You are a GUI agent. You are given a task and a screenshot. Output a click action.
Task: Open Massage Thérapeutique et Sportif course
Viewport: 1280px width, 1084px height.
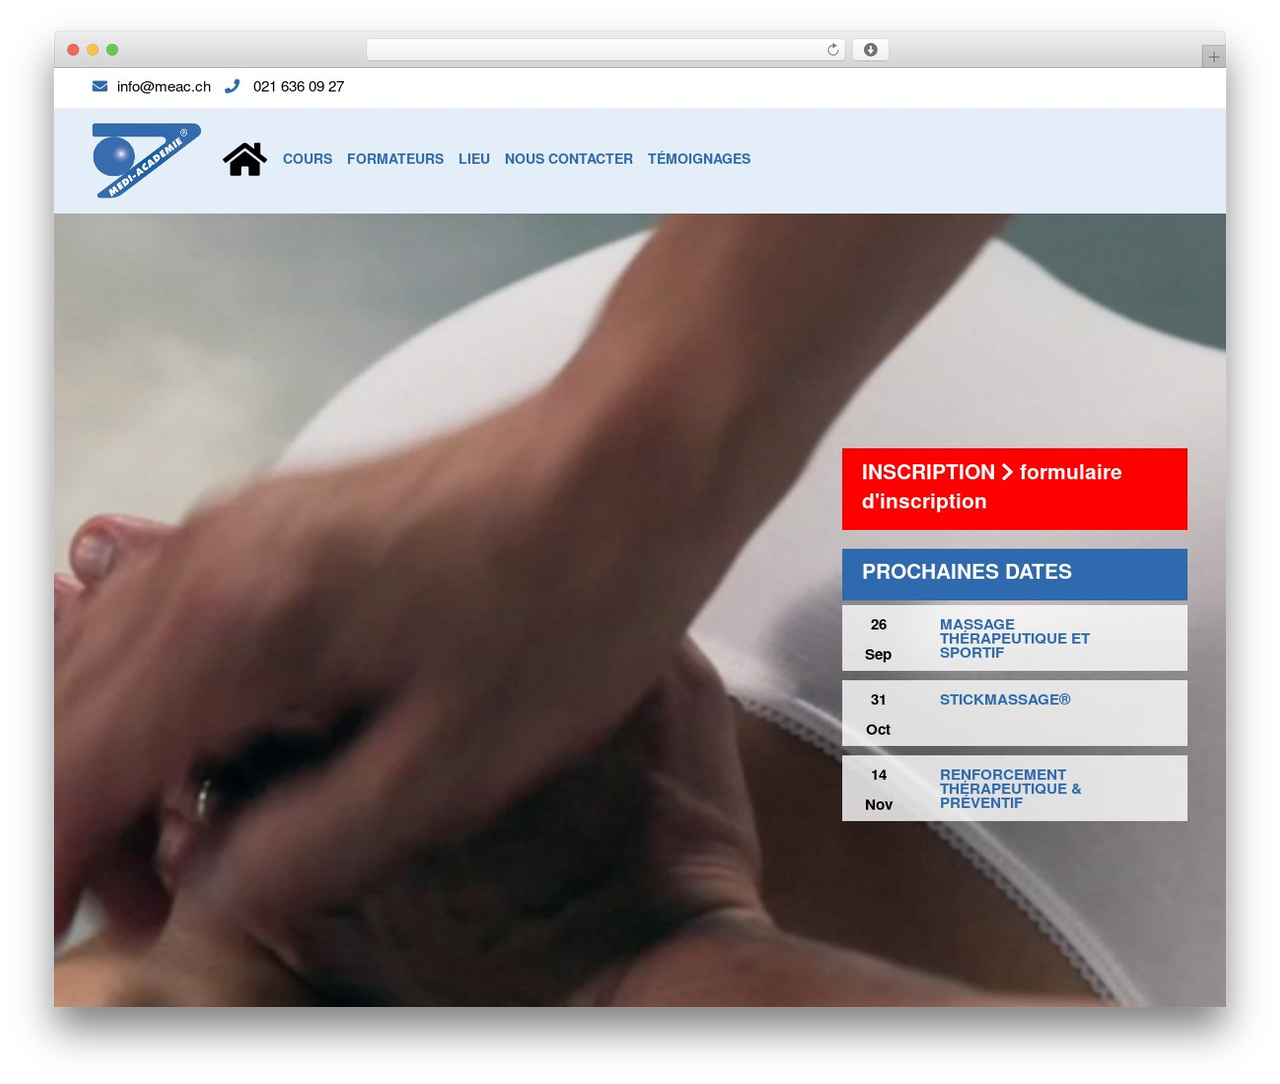click(1015, 638)
